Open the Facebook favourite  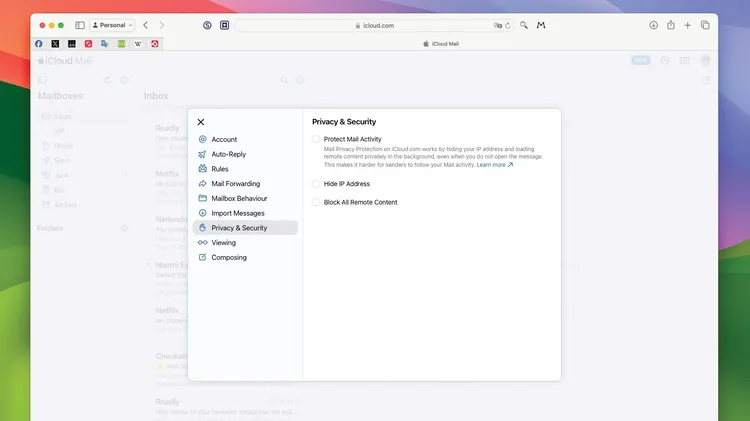click(39, 44)
